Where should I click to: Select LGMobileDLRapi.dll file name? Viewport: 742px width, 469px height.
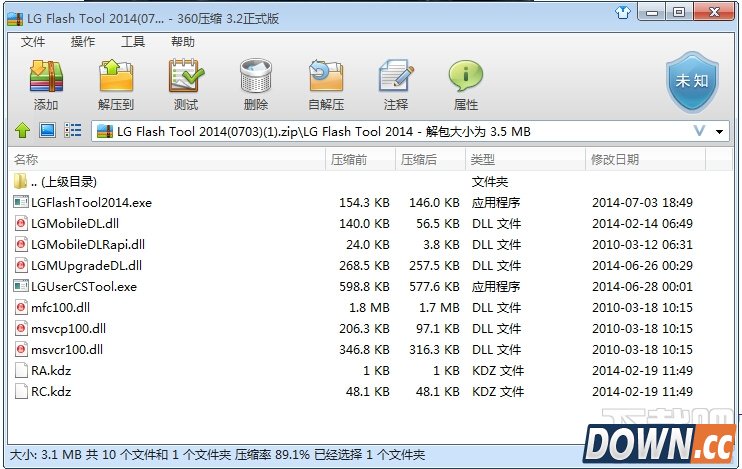[x=88, y=245]
